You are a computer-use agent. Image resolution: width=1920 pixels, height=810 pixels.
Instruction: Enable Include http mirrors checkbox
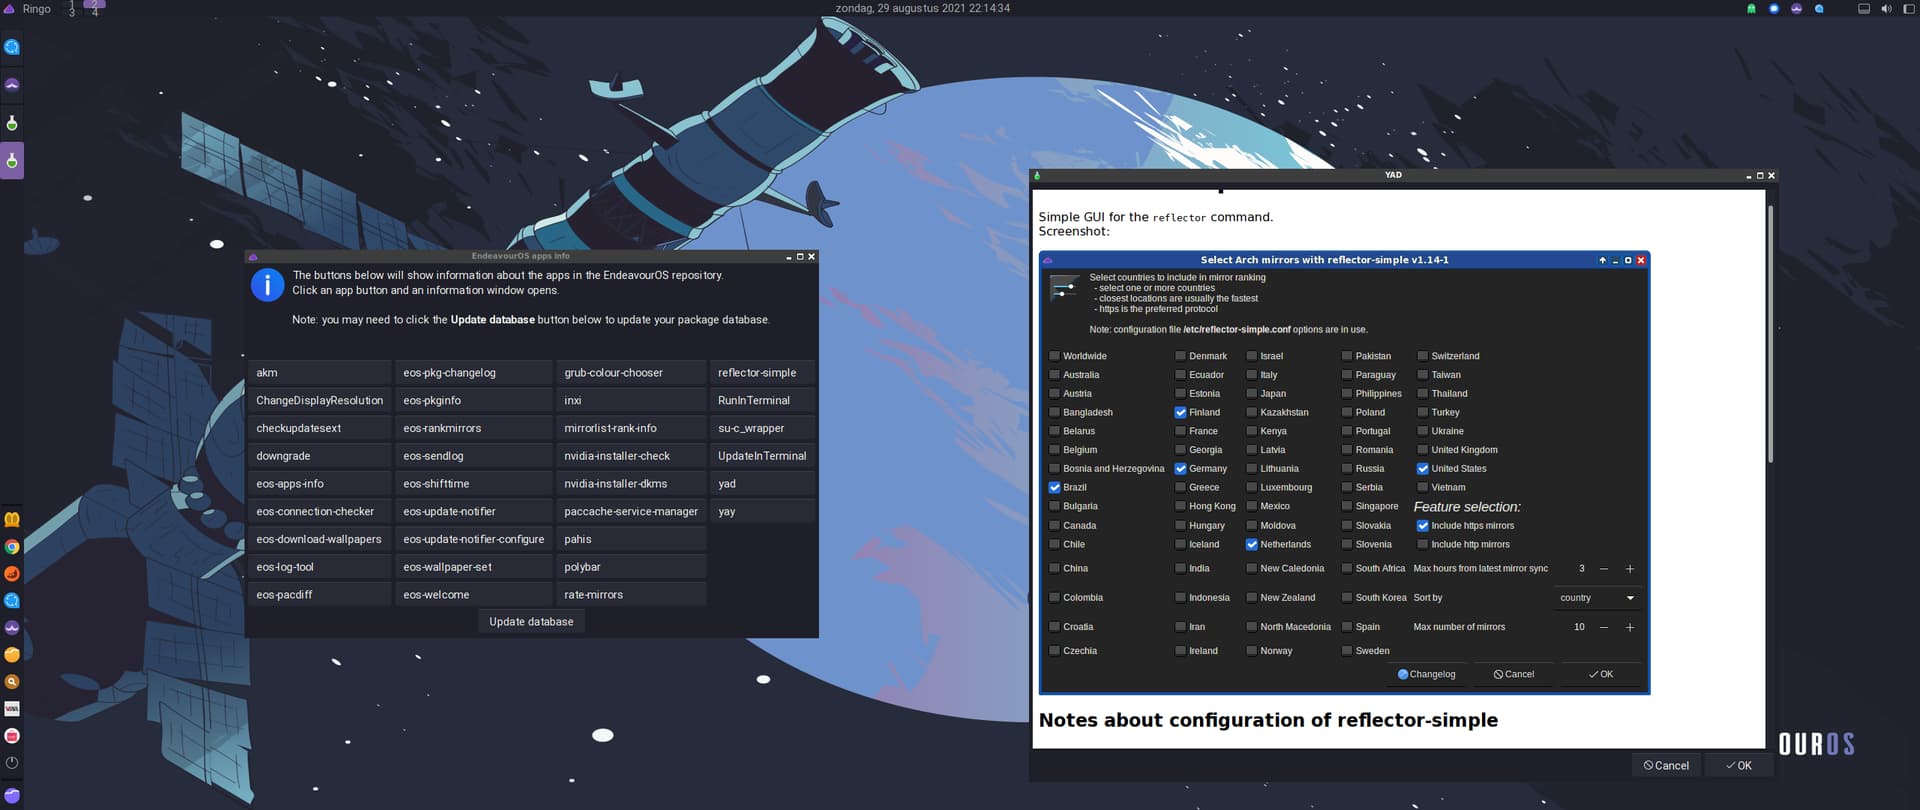[x=1422, y=544]
